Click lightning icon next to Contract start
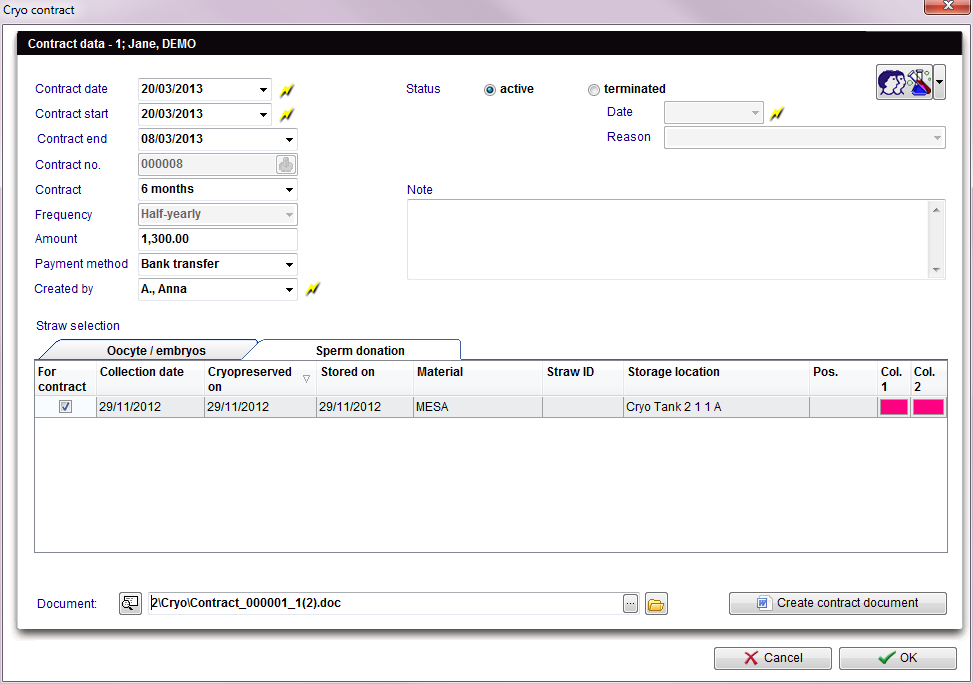This screenshot has height=684, width=973. click(286, 115)
